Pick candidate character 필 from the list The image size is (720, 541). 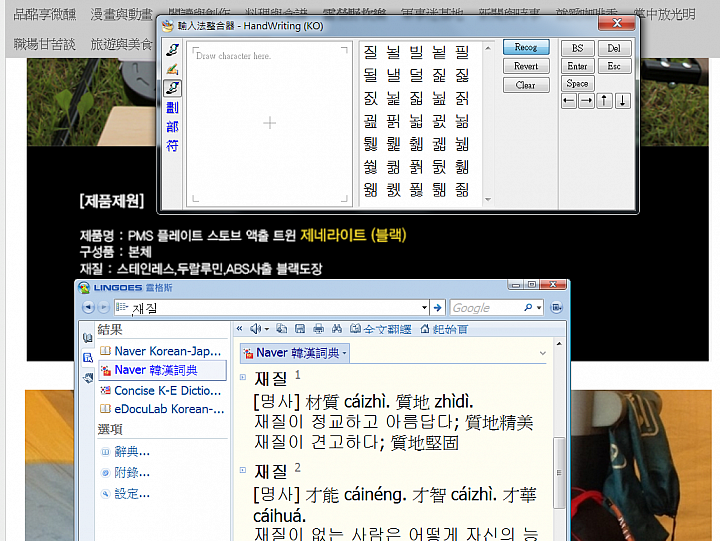(462, 52)
